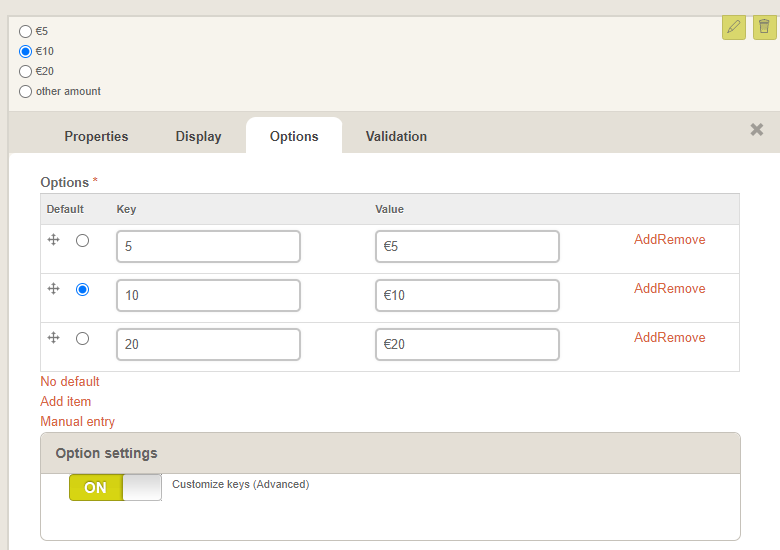This screenshot has height=550, width=780.
Task: Grab the move handle for key 10 row
Action: click(x=54, y=289)
